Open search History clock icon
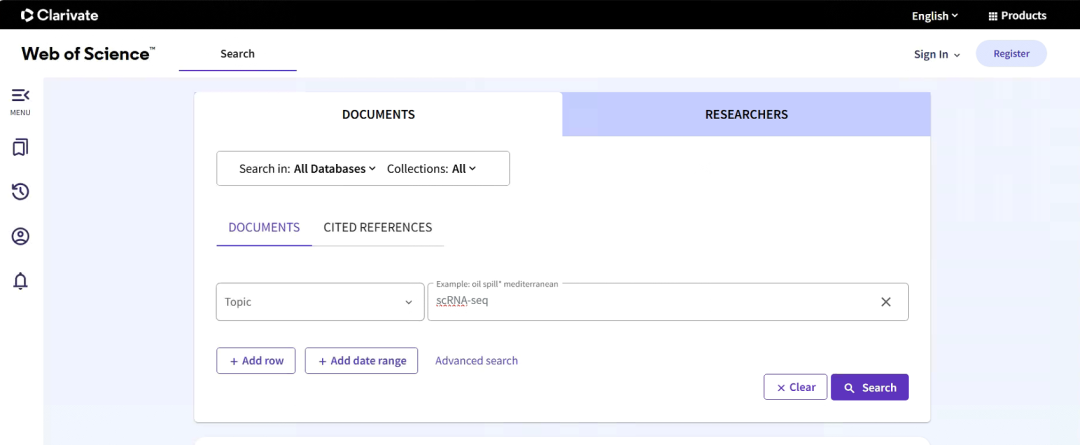Screen dimensions: 1080x445 [x=21, y=192]
